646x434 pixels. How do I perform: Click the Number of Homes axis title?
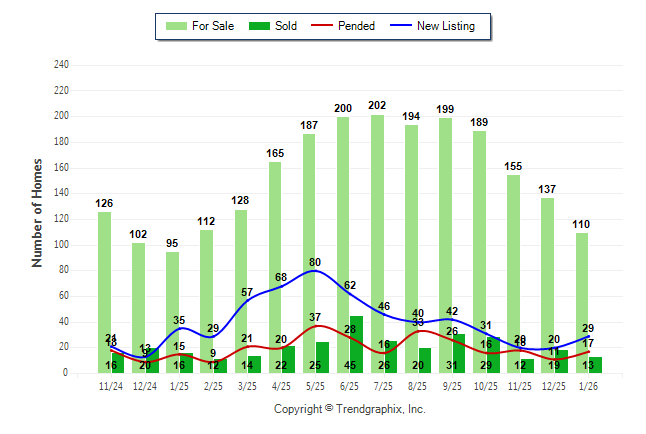[38, 212]
